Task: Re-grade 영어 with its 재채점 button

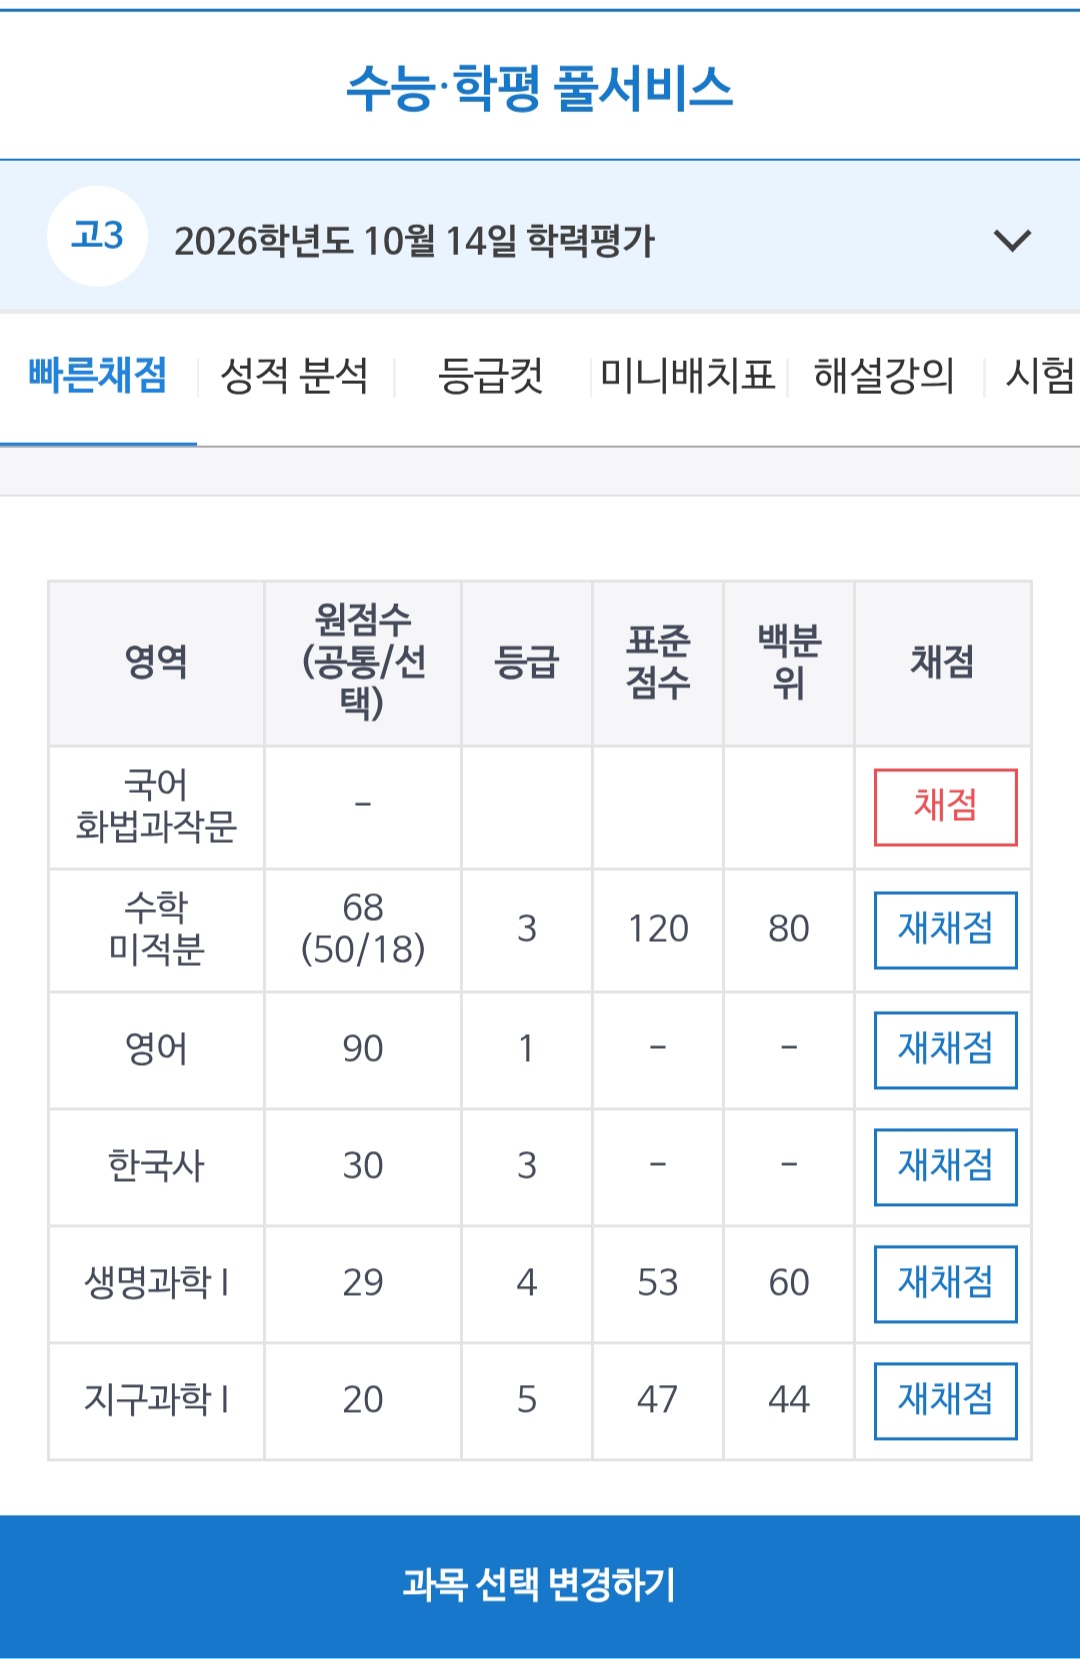Action: 945,1050
